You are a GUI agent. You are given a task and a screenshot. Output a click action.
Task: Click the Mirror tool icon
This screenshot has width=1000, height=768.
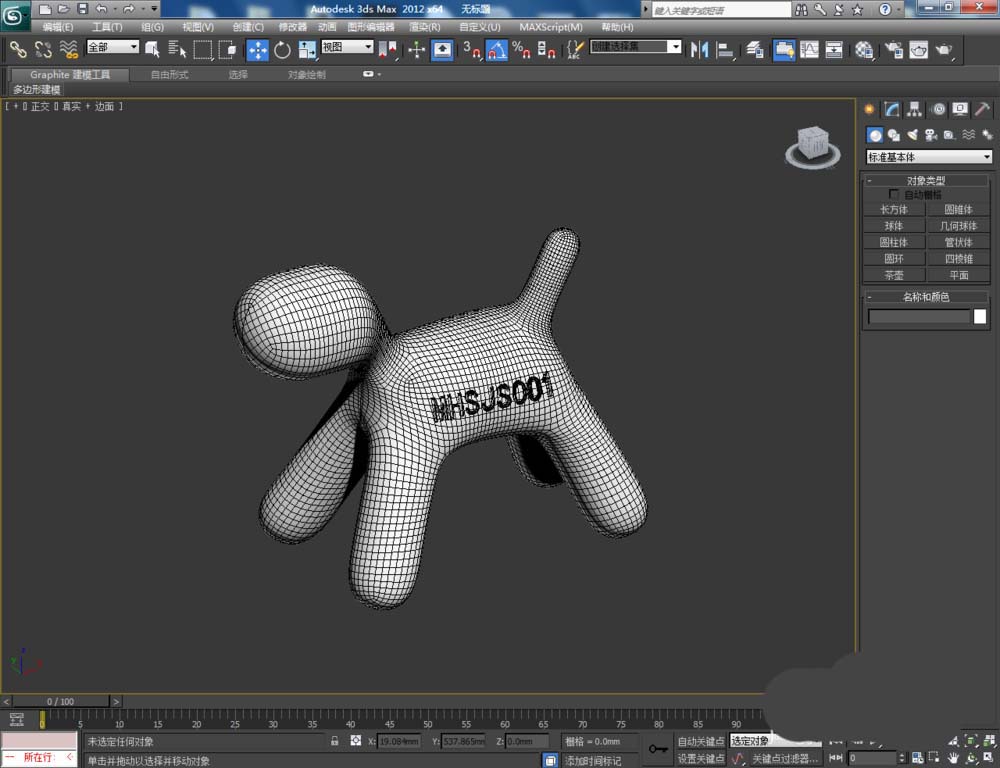700,50
